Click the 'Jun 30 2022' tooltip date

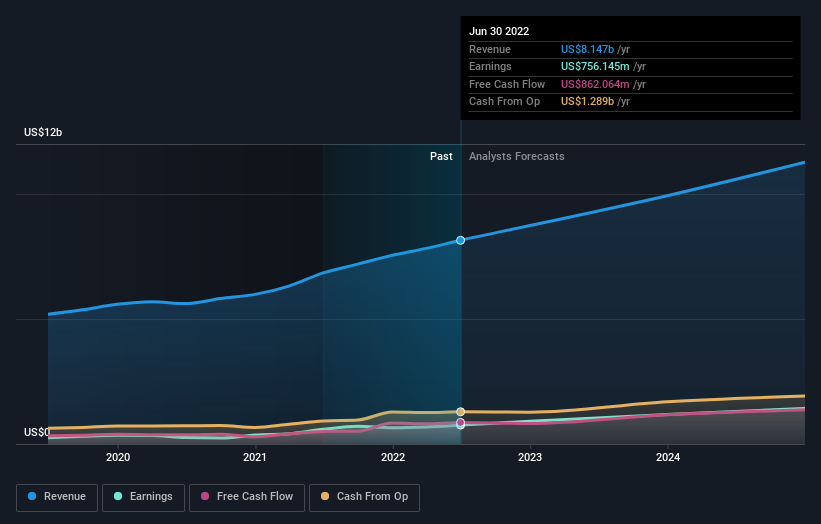[x=499, y=31]
